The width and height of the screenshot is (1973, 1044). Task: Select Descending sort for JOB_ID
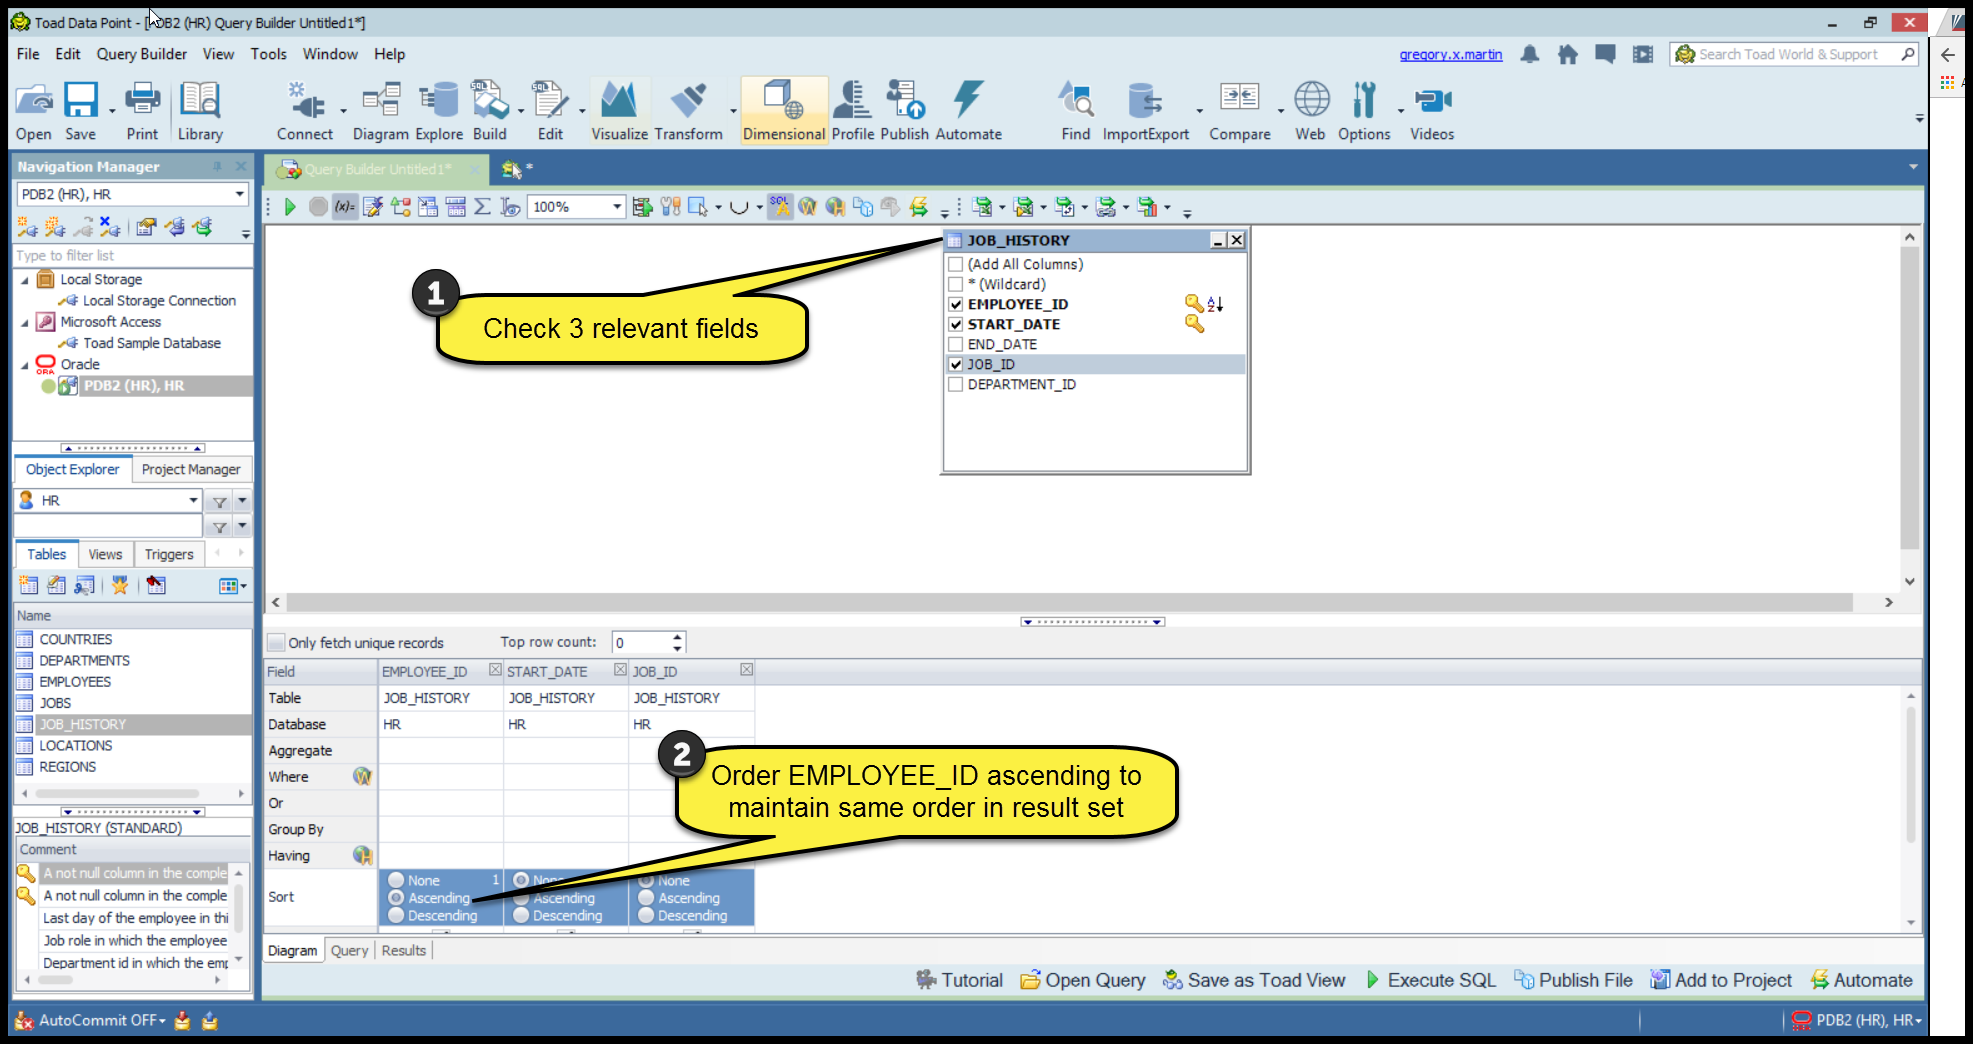pos(646,916)
